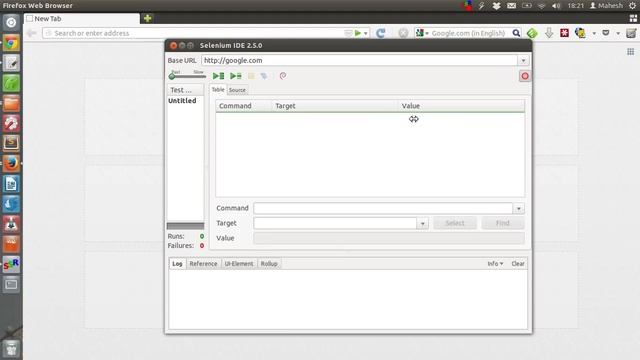
Task: Open the Base URL dropdown arrow
Action: pos(523,60)
